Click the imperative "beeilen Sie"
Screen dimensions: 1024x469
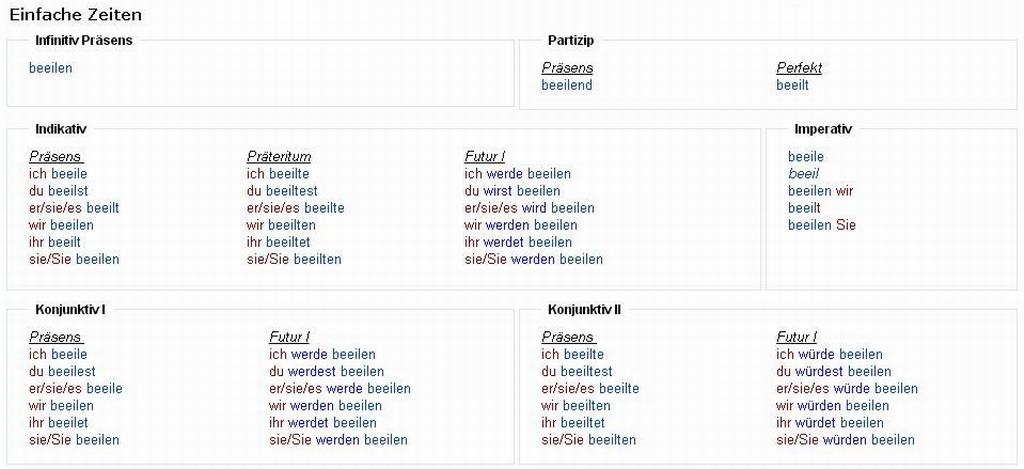click(x=822, y=225)
